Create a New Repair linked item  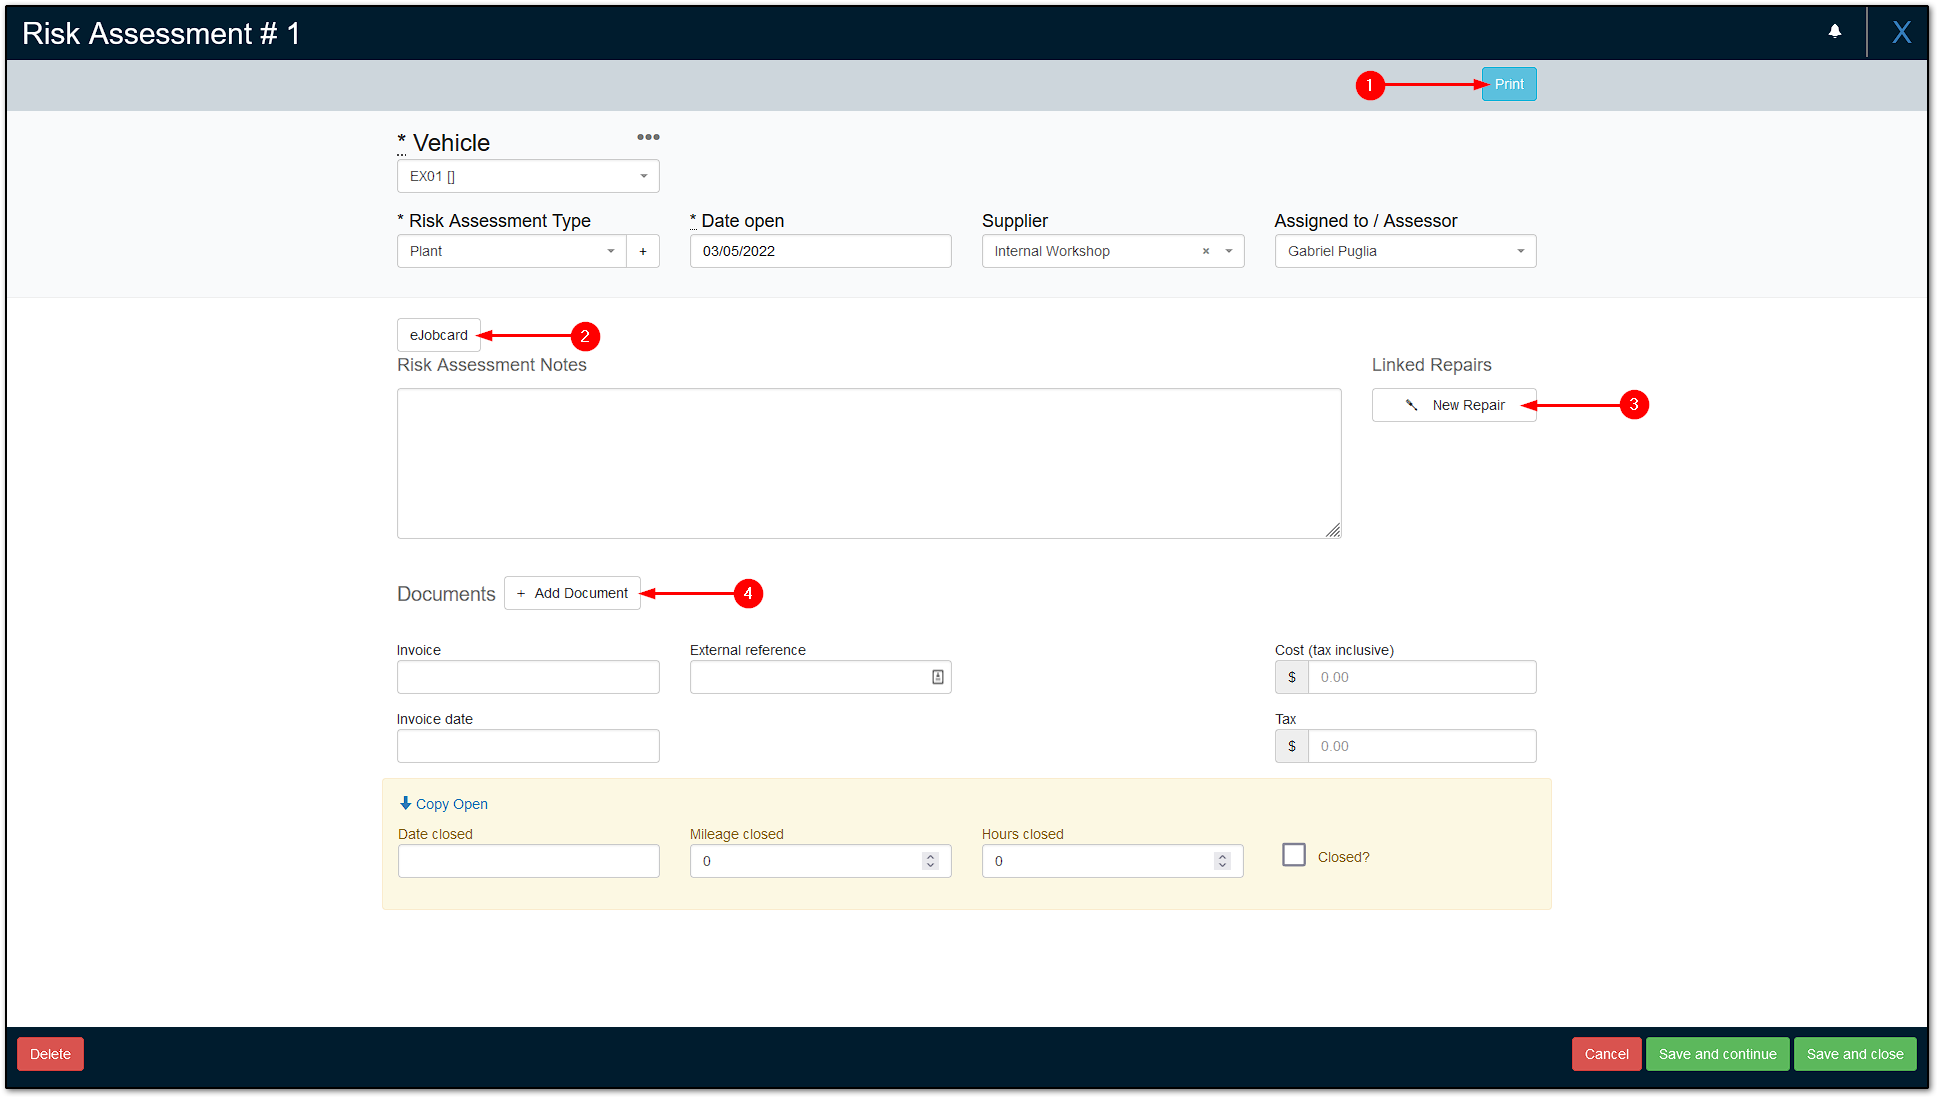tap(1454, 405)
